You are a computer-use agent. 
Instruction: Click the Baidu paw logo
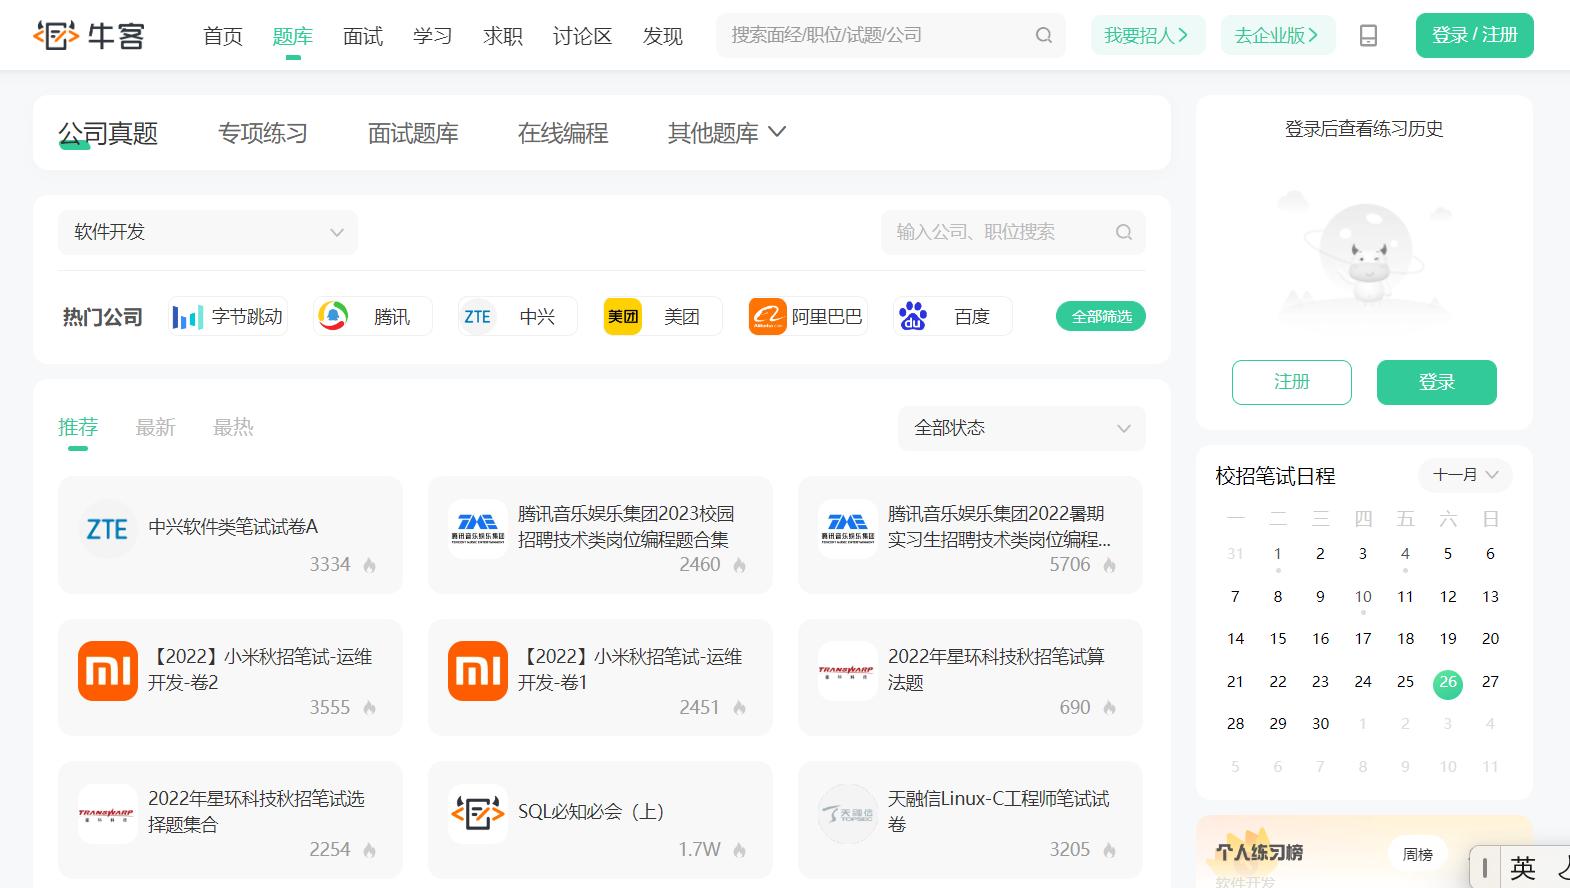pos(913,316)
